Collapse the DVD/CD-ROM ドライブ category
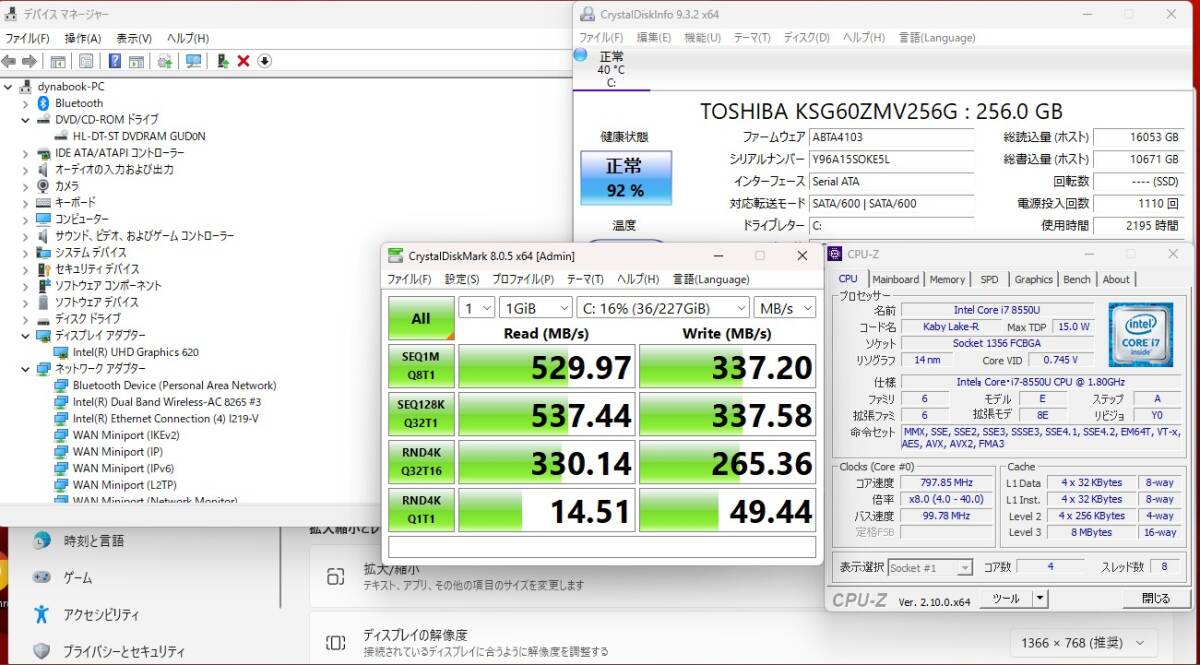Screen dimensions: 1200x665 [26, 120]
